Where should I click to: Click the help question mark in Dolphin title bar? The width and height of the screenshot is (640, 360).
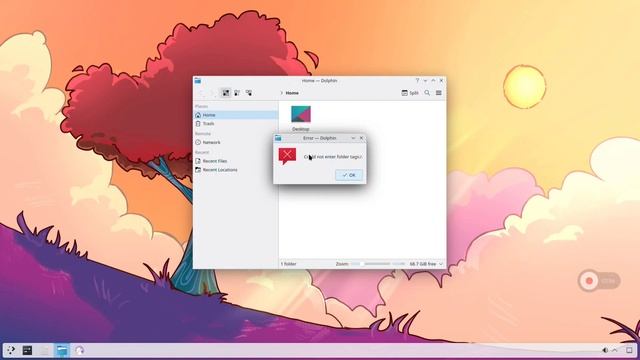417,81
